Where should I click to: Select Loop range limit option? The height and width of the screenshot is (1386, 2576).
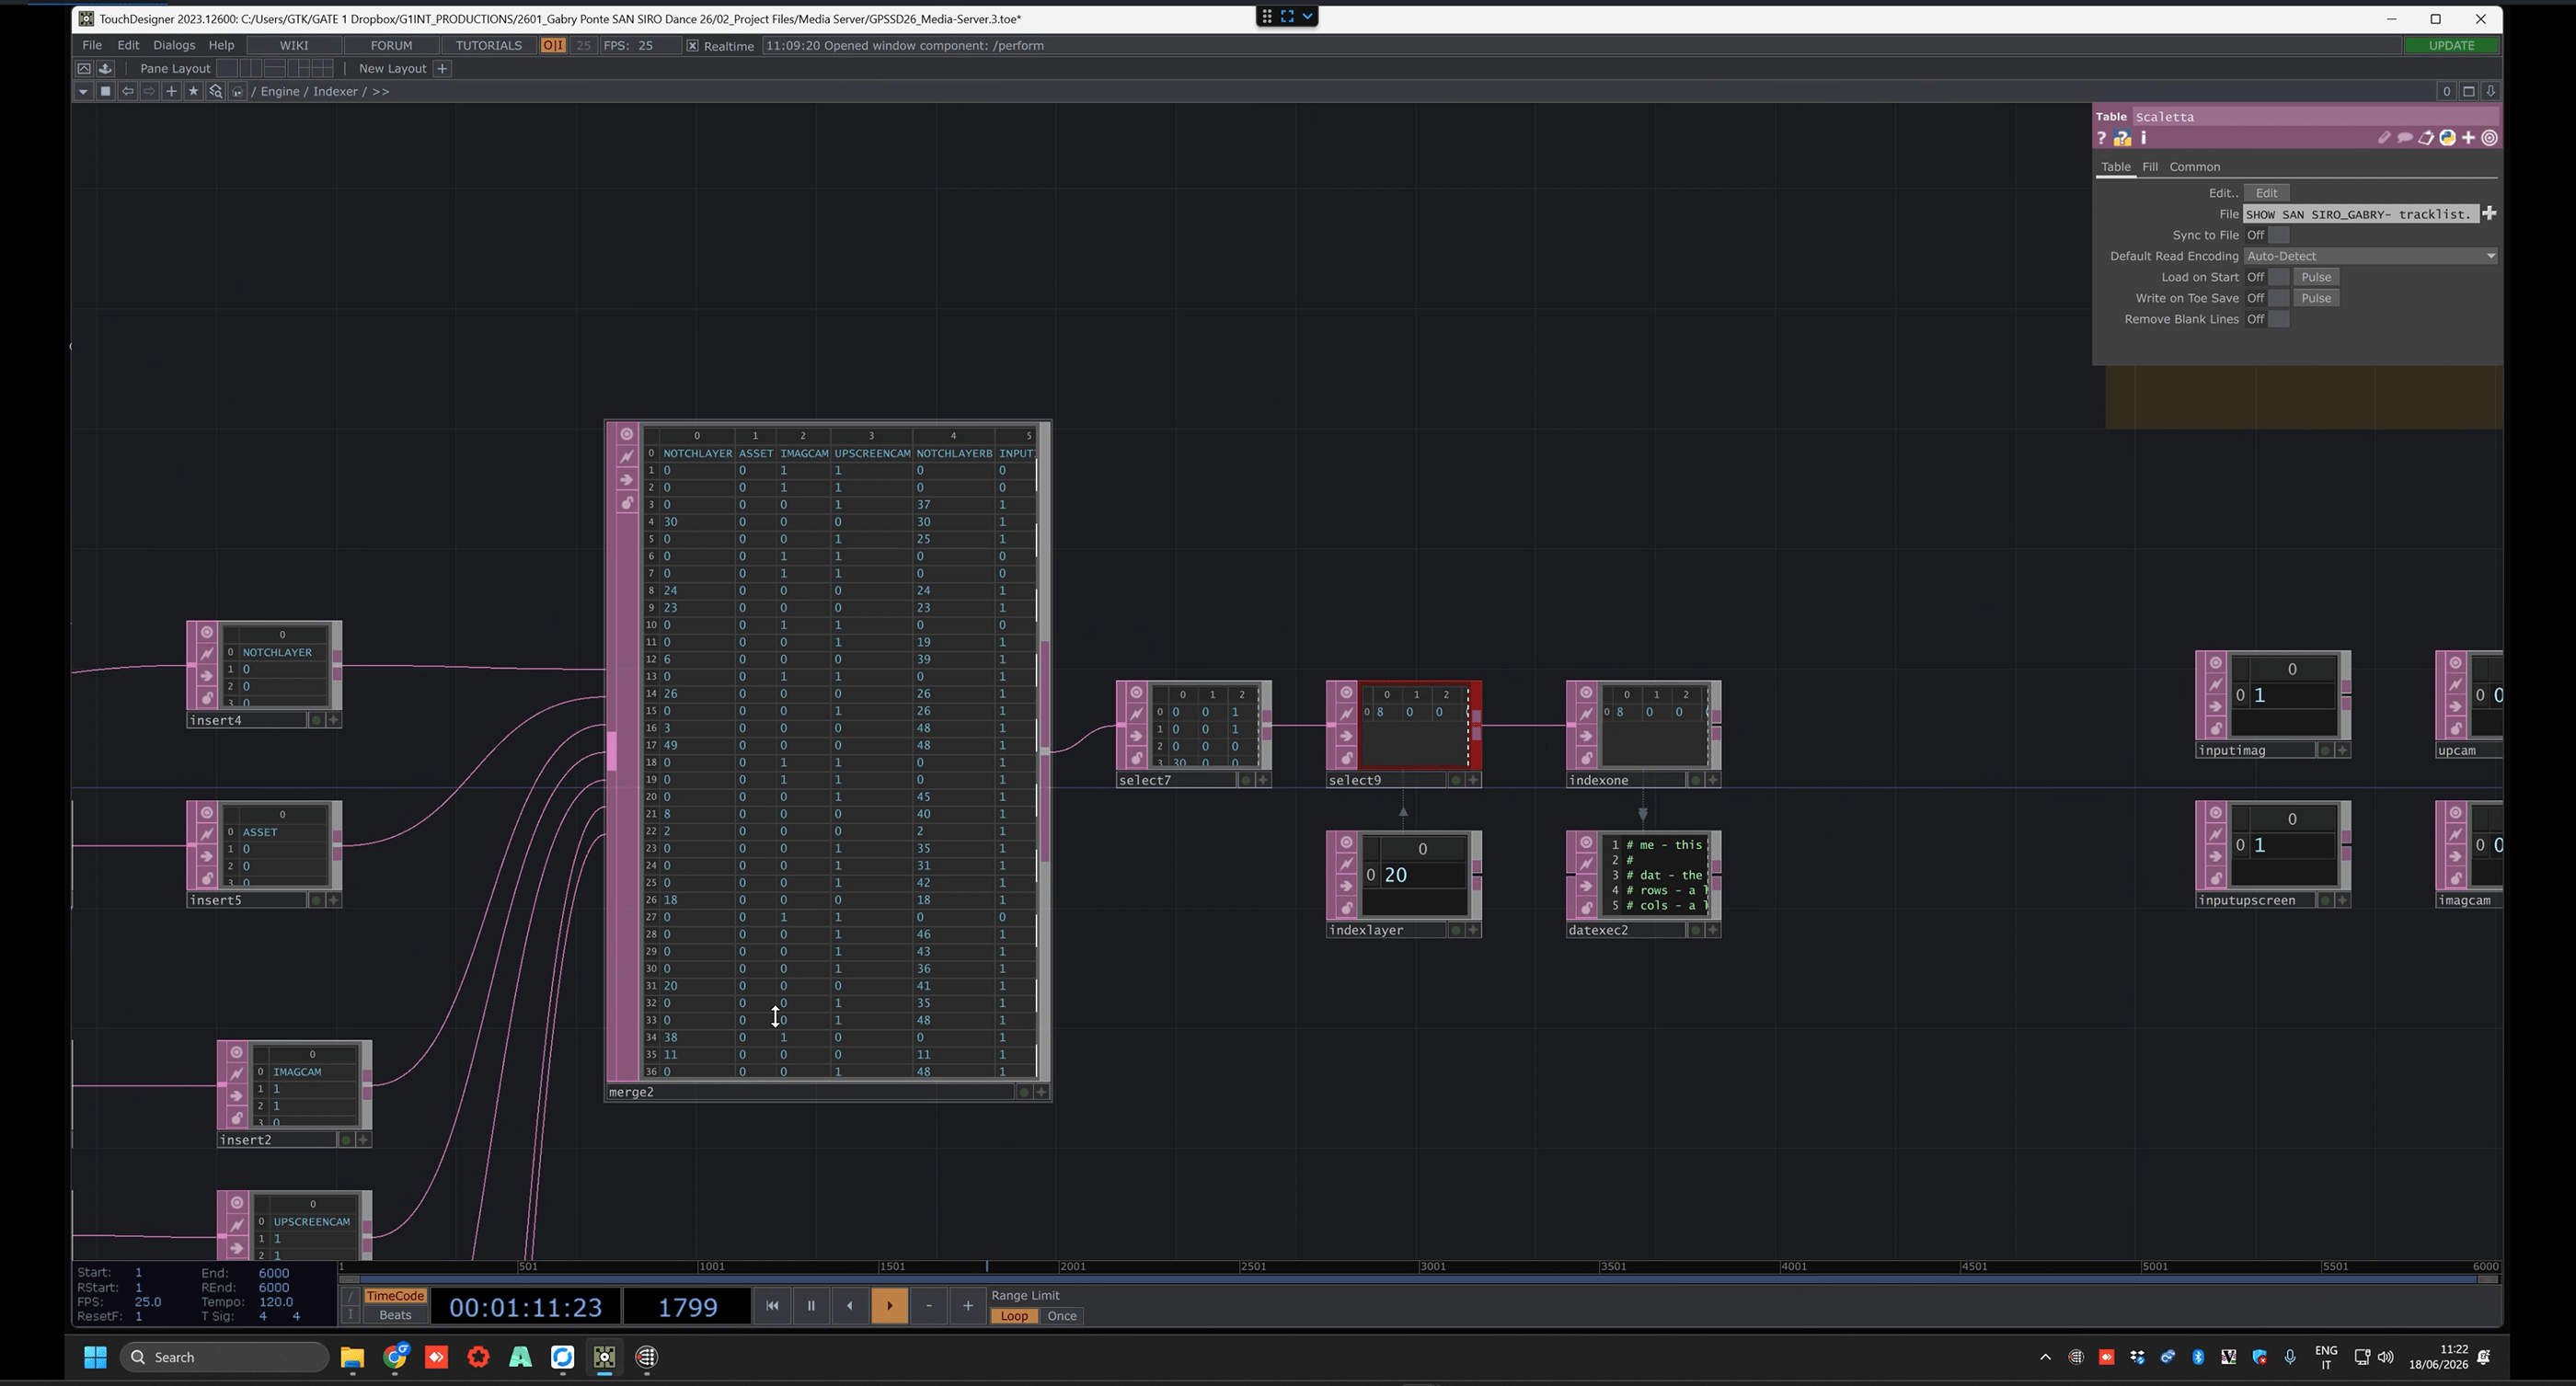[x=1014, y=1316]
